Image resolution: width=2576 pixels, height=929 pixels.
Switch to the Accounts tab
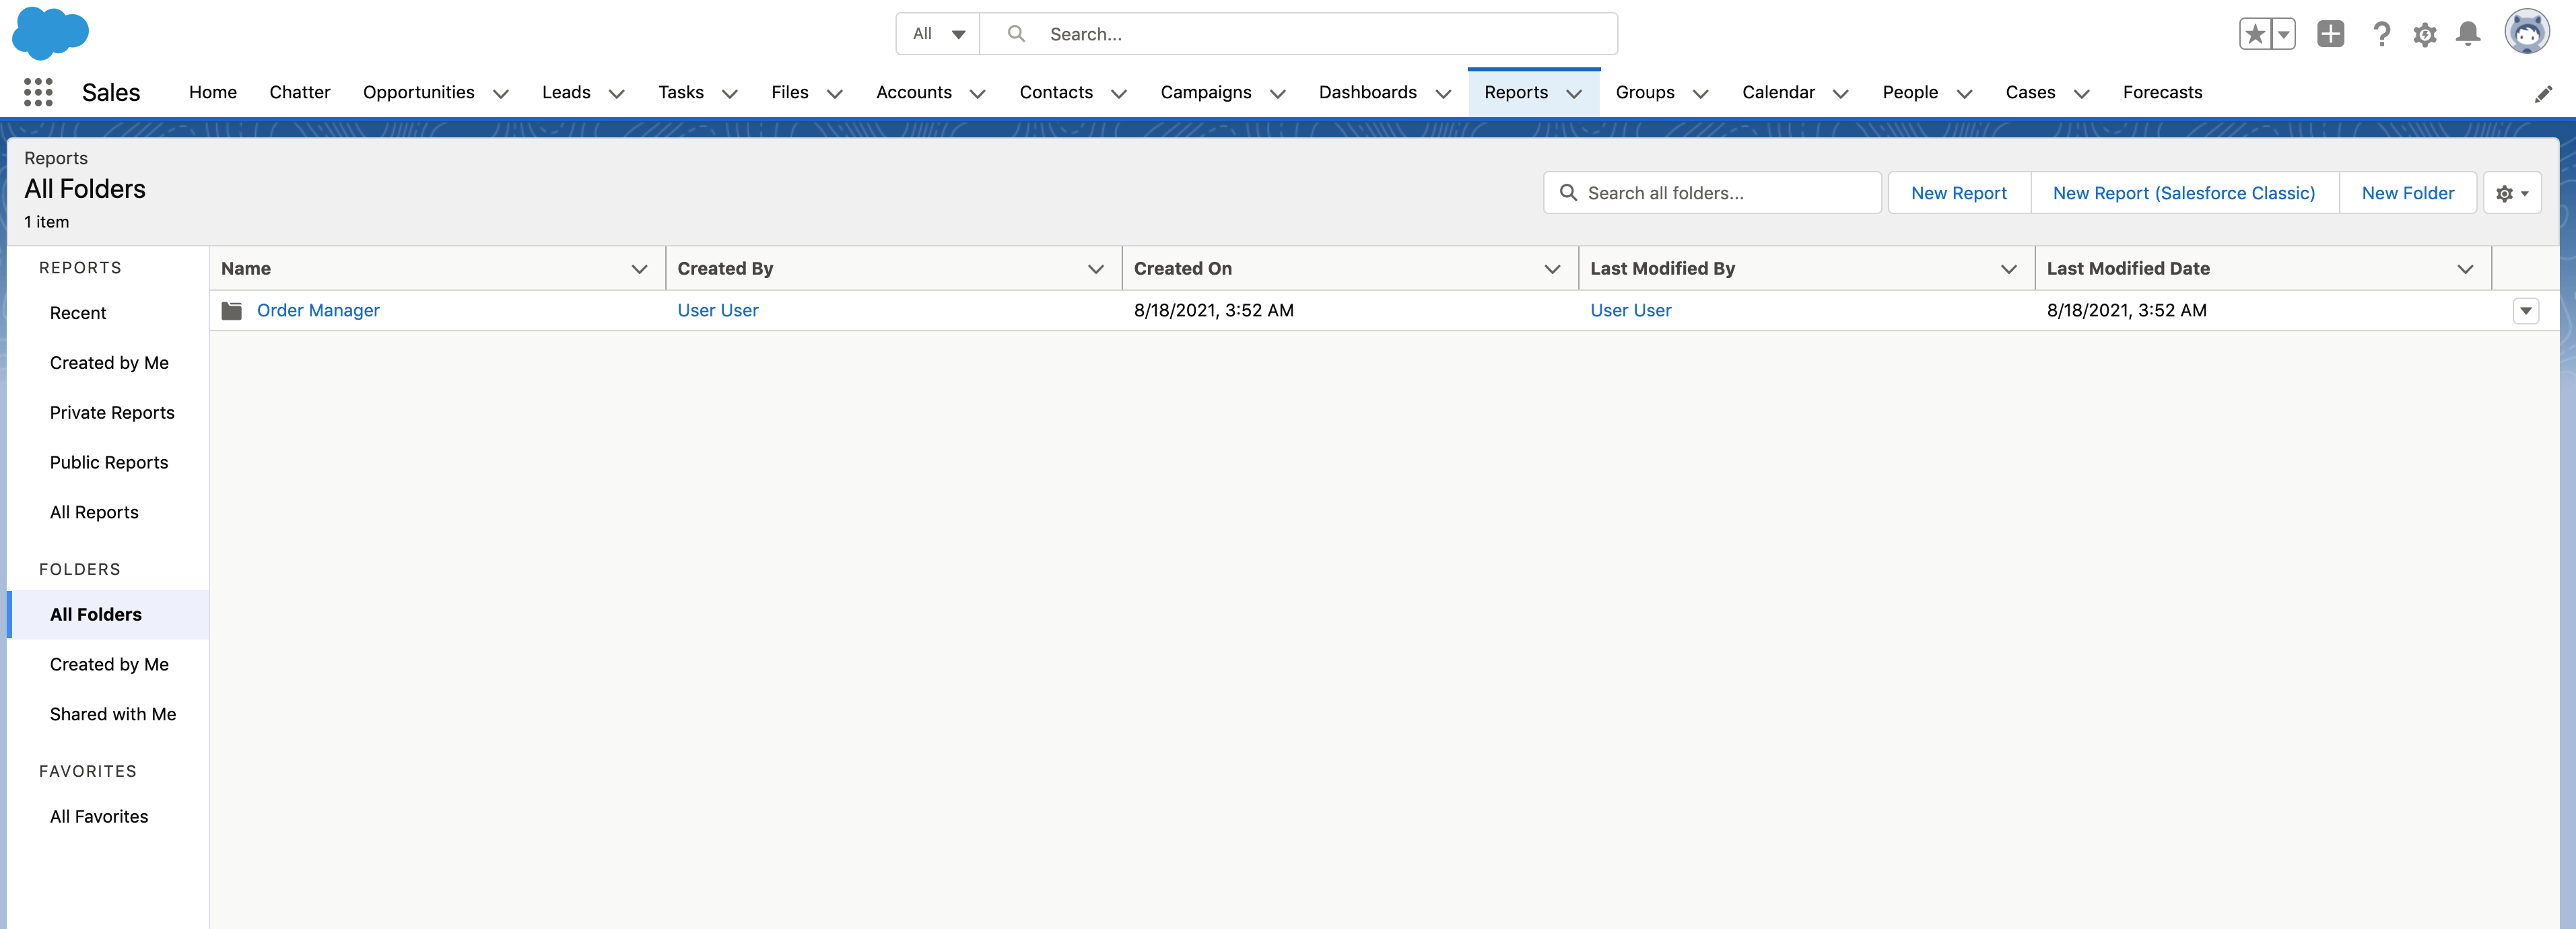[x=914, y=92]
